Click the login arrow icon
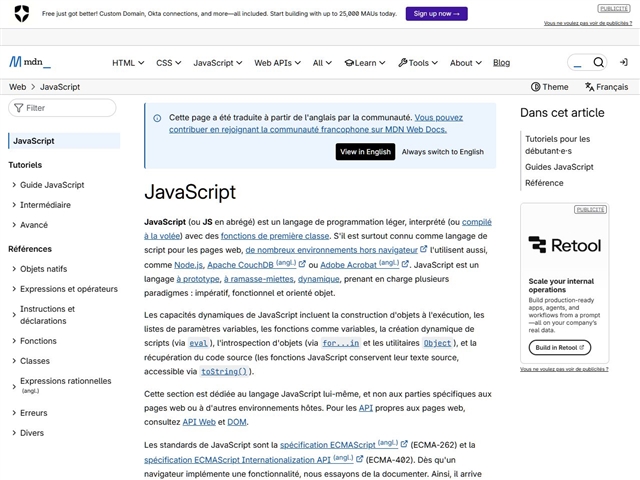The image size is (640, 480). 623,62
